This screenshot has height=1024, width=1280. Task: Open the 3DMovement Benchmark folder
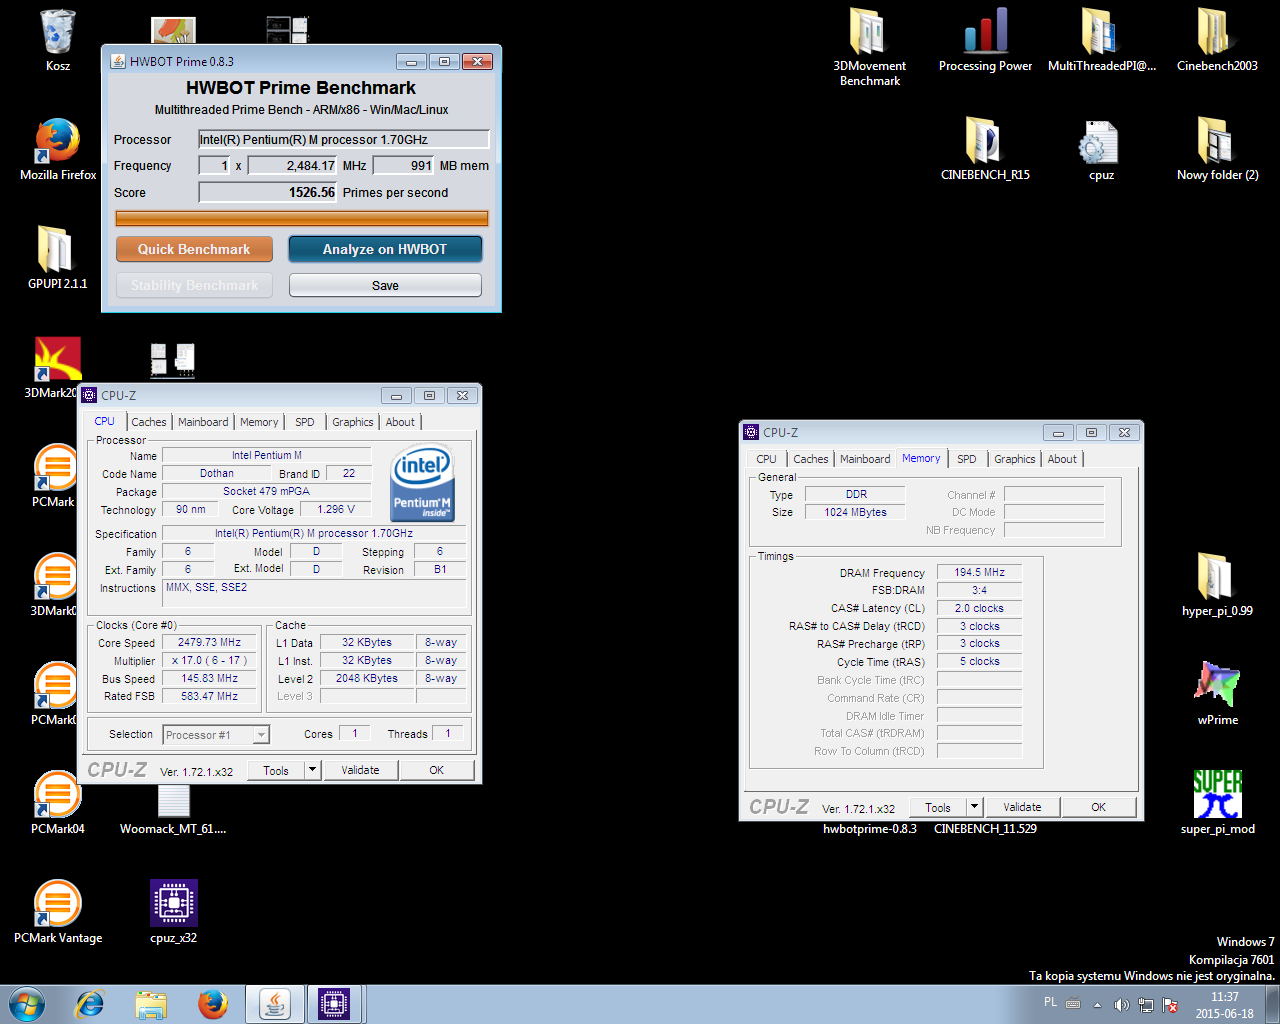tap(869, 47)
